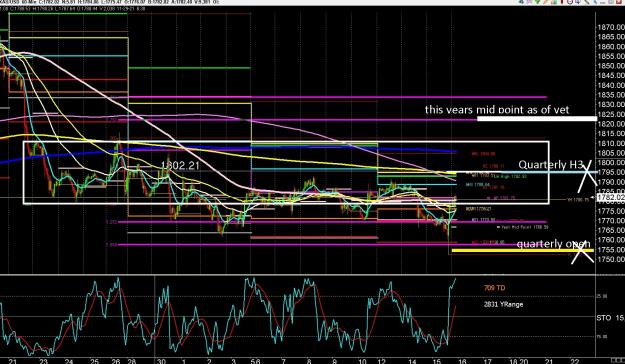The height and width of the screenshot is (364, 625).
Task: Click date 23 on time axis
Action: pos(43,361)
